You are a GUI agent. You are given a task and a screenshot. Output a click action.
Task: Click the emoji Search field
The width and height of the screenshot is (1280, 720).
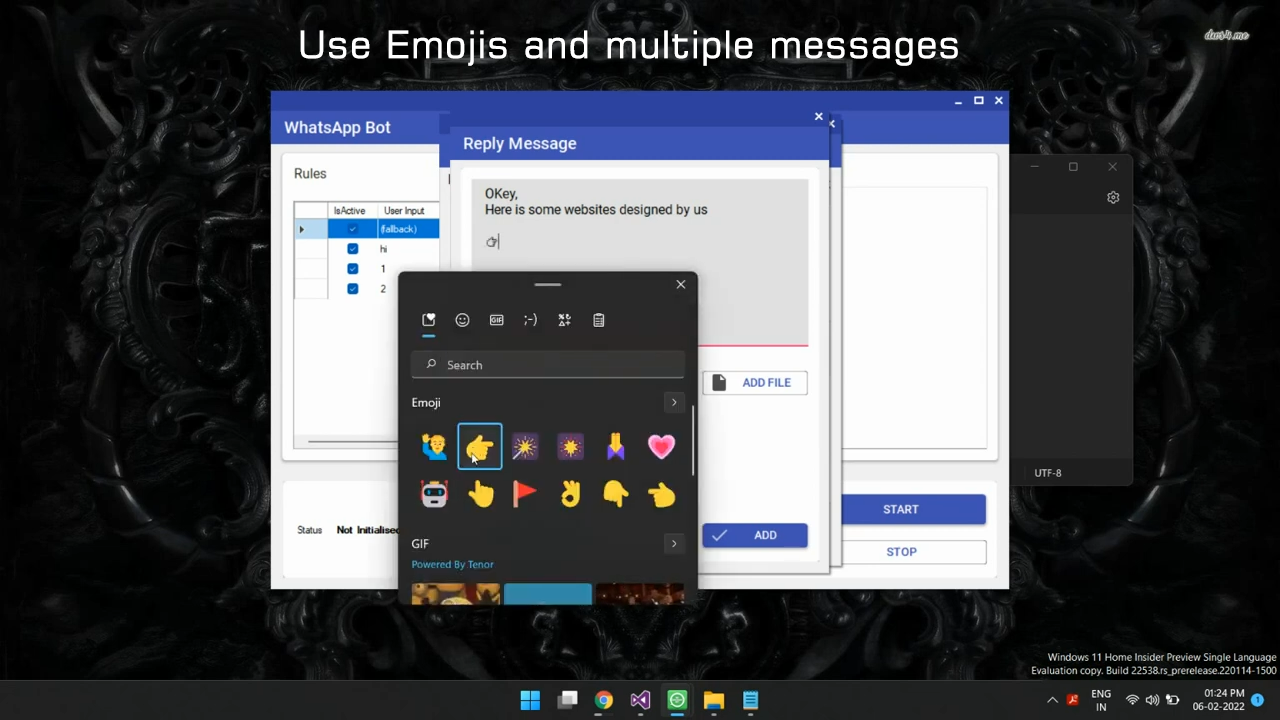548,365
